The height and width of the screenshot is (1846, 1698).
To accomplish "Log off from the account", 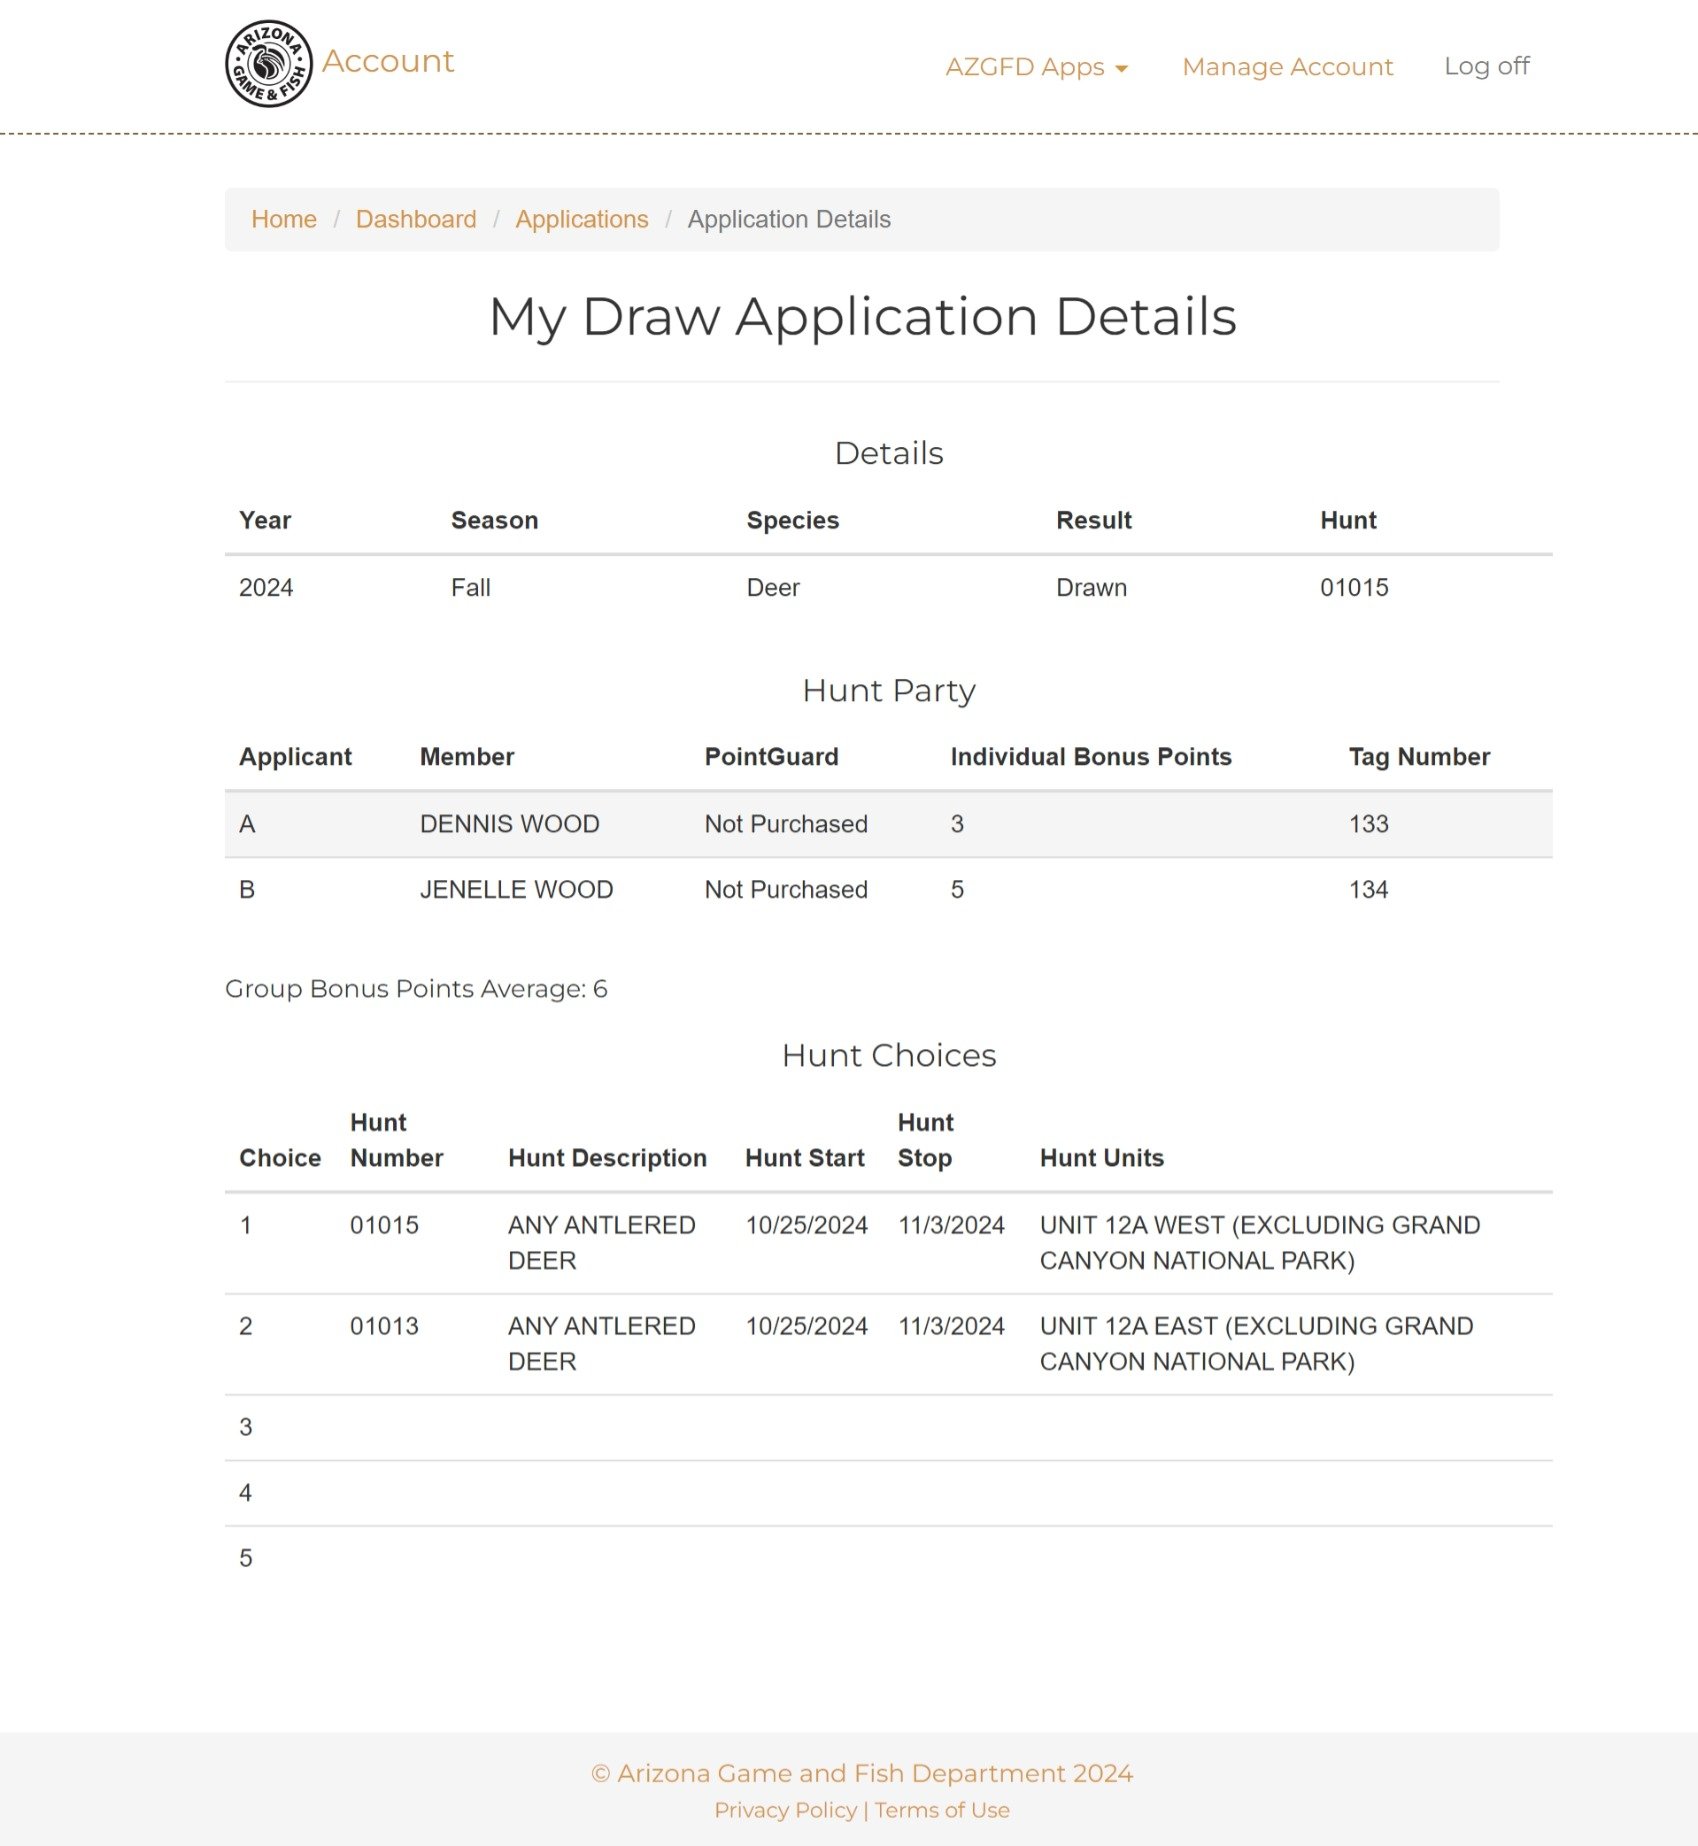I will [1486, 66].
